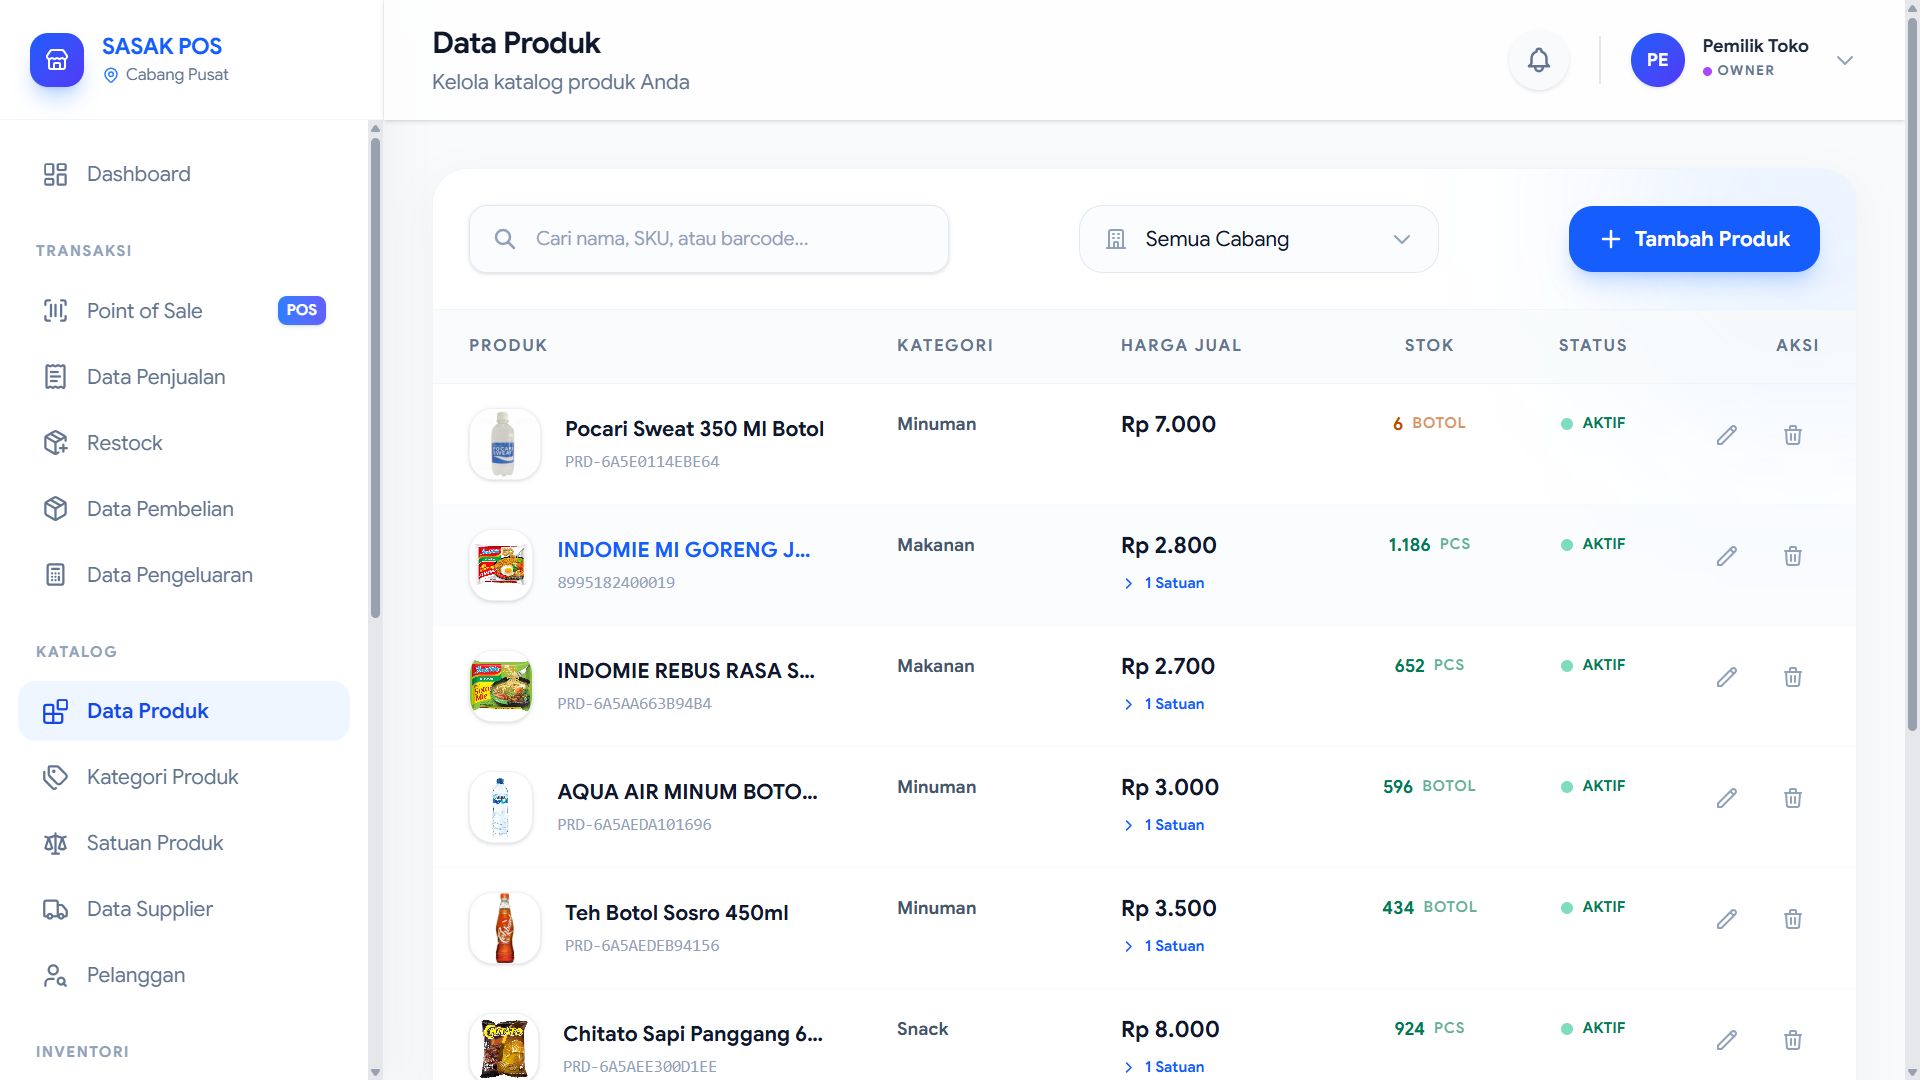Click the Data Pengeluaran calculator icon
This screenshot has width=1920, height=1080.
click(x=55, y=575)
